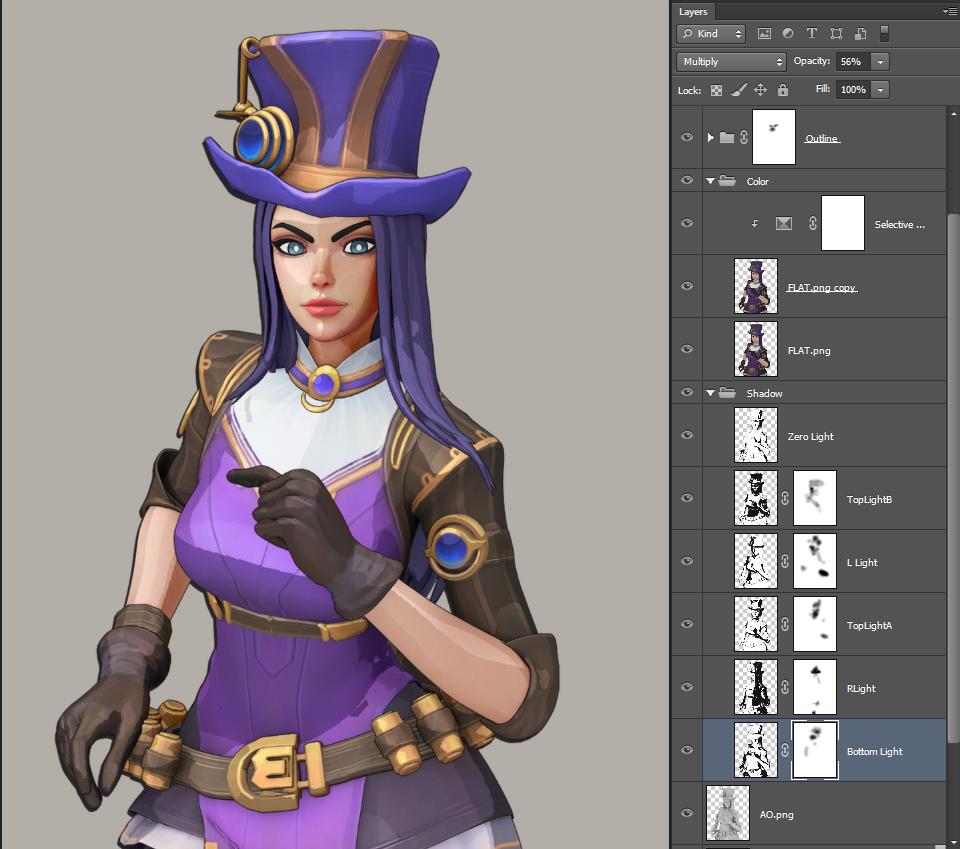Image resolution: width=960 pixels, height=849 pixels.
Task: Collapse the Color group
Action: pos(710,181)
